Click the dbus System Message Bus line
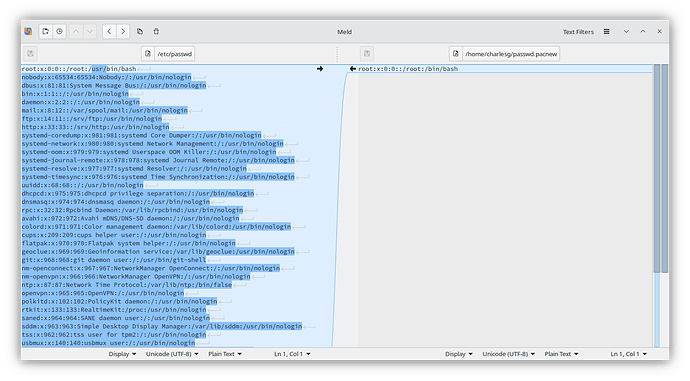 tap(114, 85)
